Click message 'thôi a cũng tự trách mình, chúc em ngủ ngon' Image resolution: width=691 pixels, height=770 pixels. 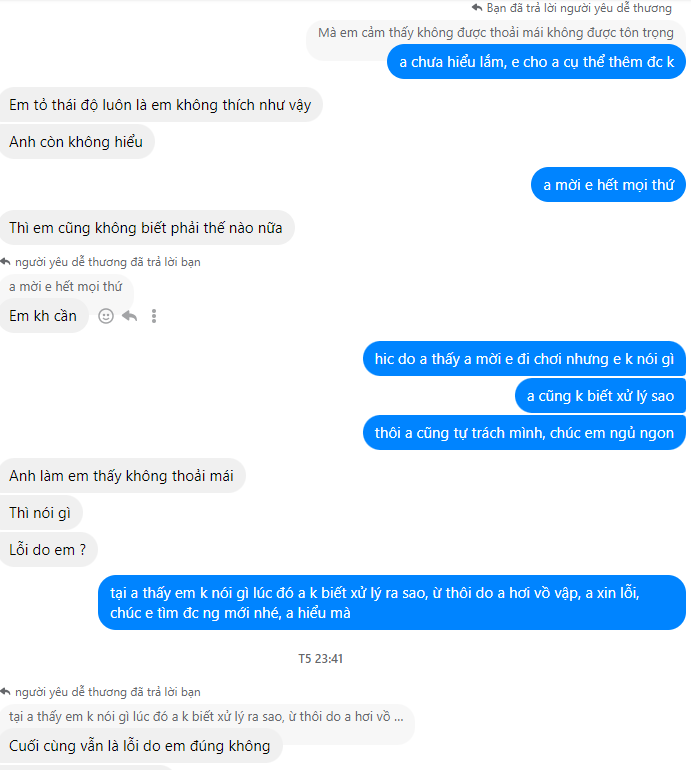pyautogui.click(x=524, y=433)
